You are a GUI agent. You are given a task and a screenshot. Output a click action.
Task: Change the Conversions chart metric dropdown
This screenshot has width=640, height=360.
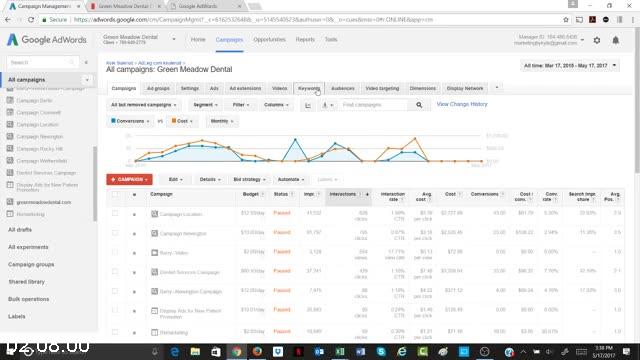click(130, 121)
